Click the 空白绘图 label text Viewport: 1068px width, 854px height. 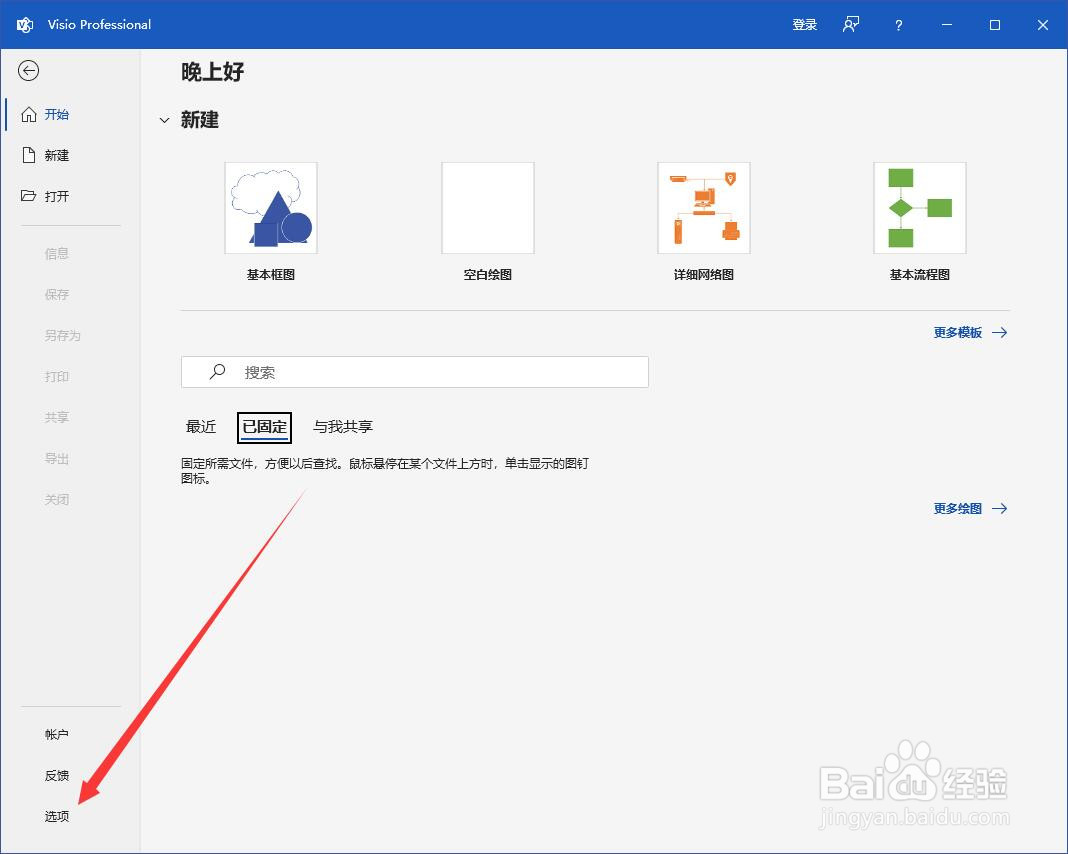(x=488, y=274)
